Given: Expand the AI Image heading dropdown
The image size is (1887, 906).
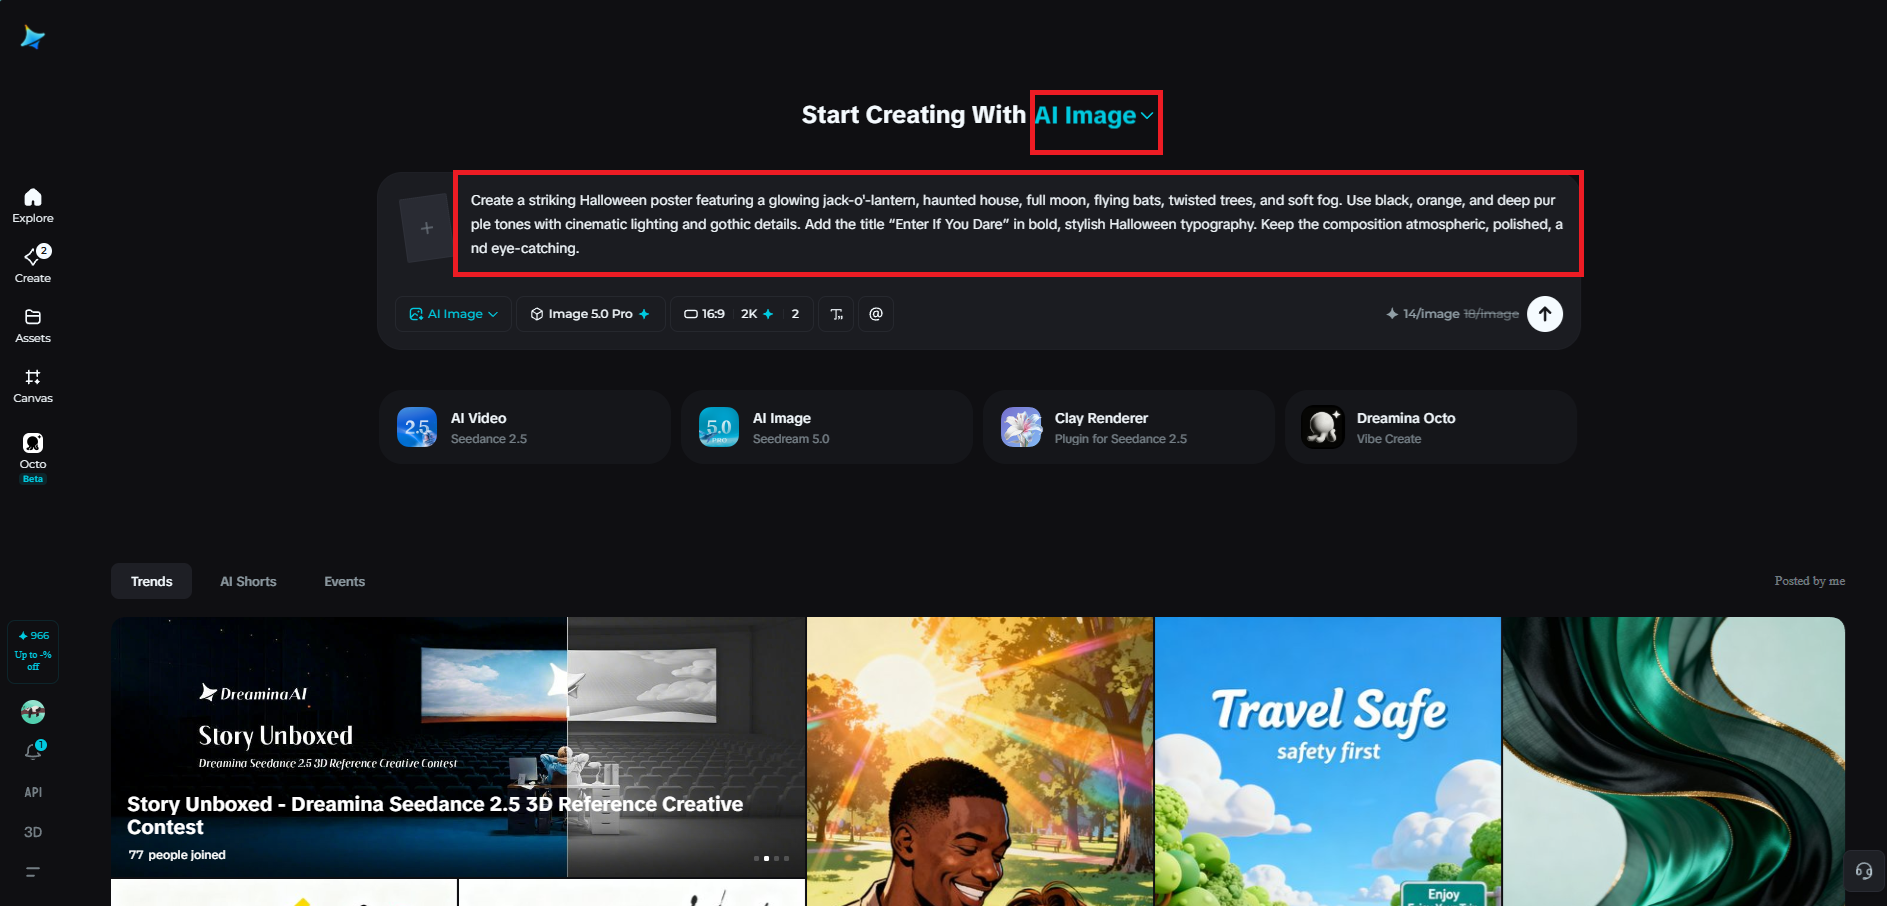Looking at the screenshot, I should [x=1095, y=116].
